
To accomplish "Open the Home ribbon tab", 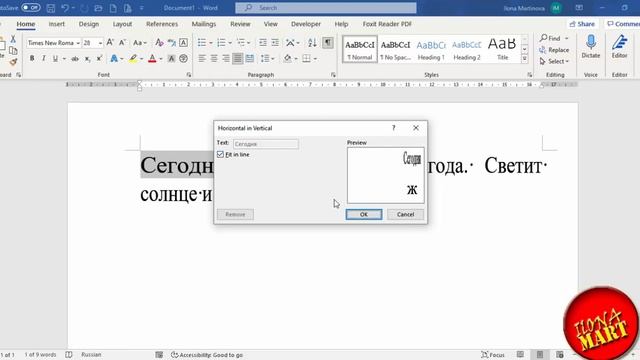I will (26, 24).
